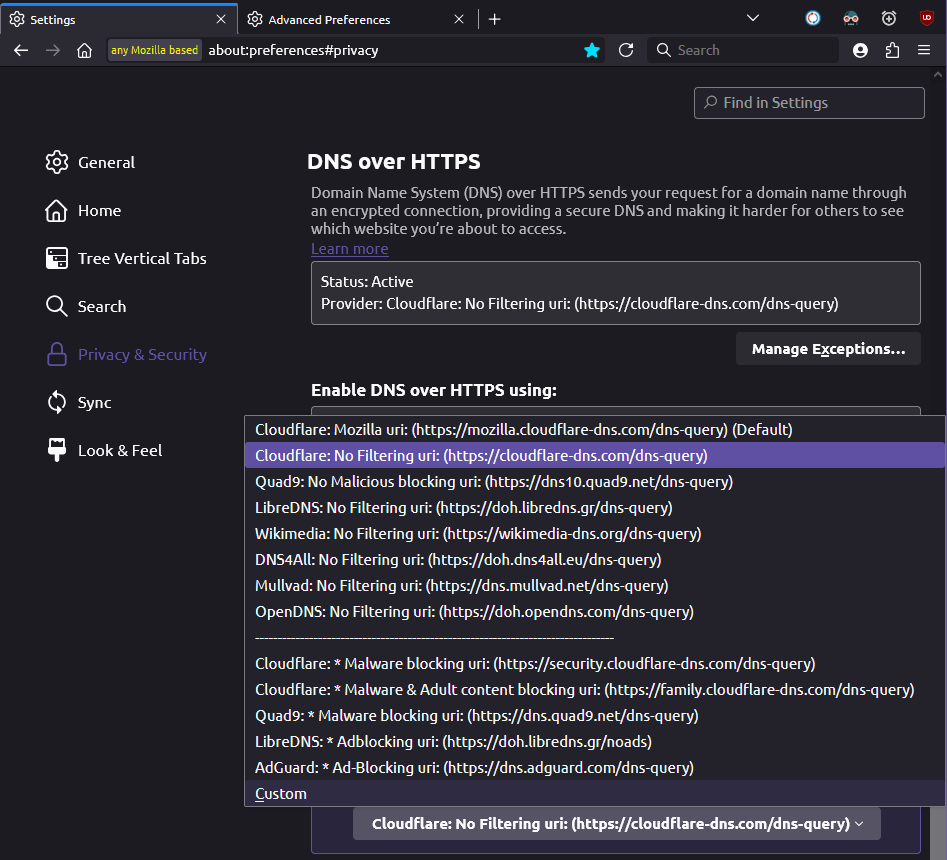947x860 pixels.
Task: Follow the Learn more link
Action: tap(350, 249)
